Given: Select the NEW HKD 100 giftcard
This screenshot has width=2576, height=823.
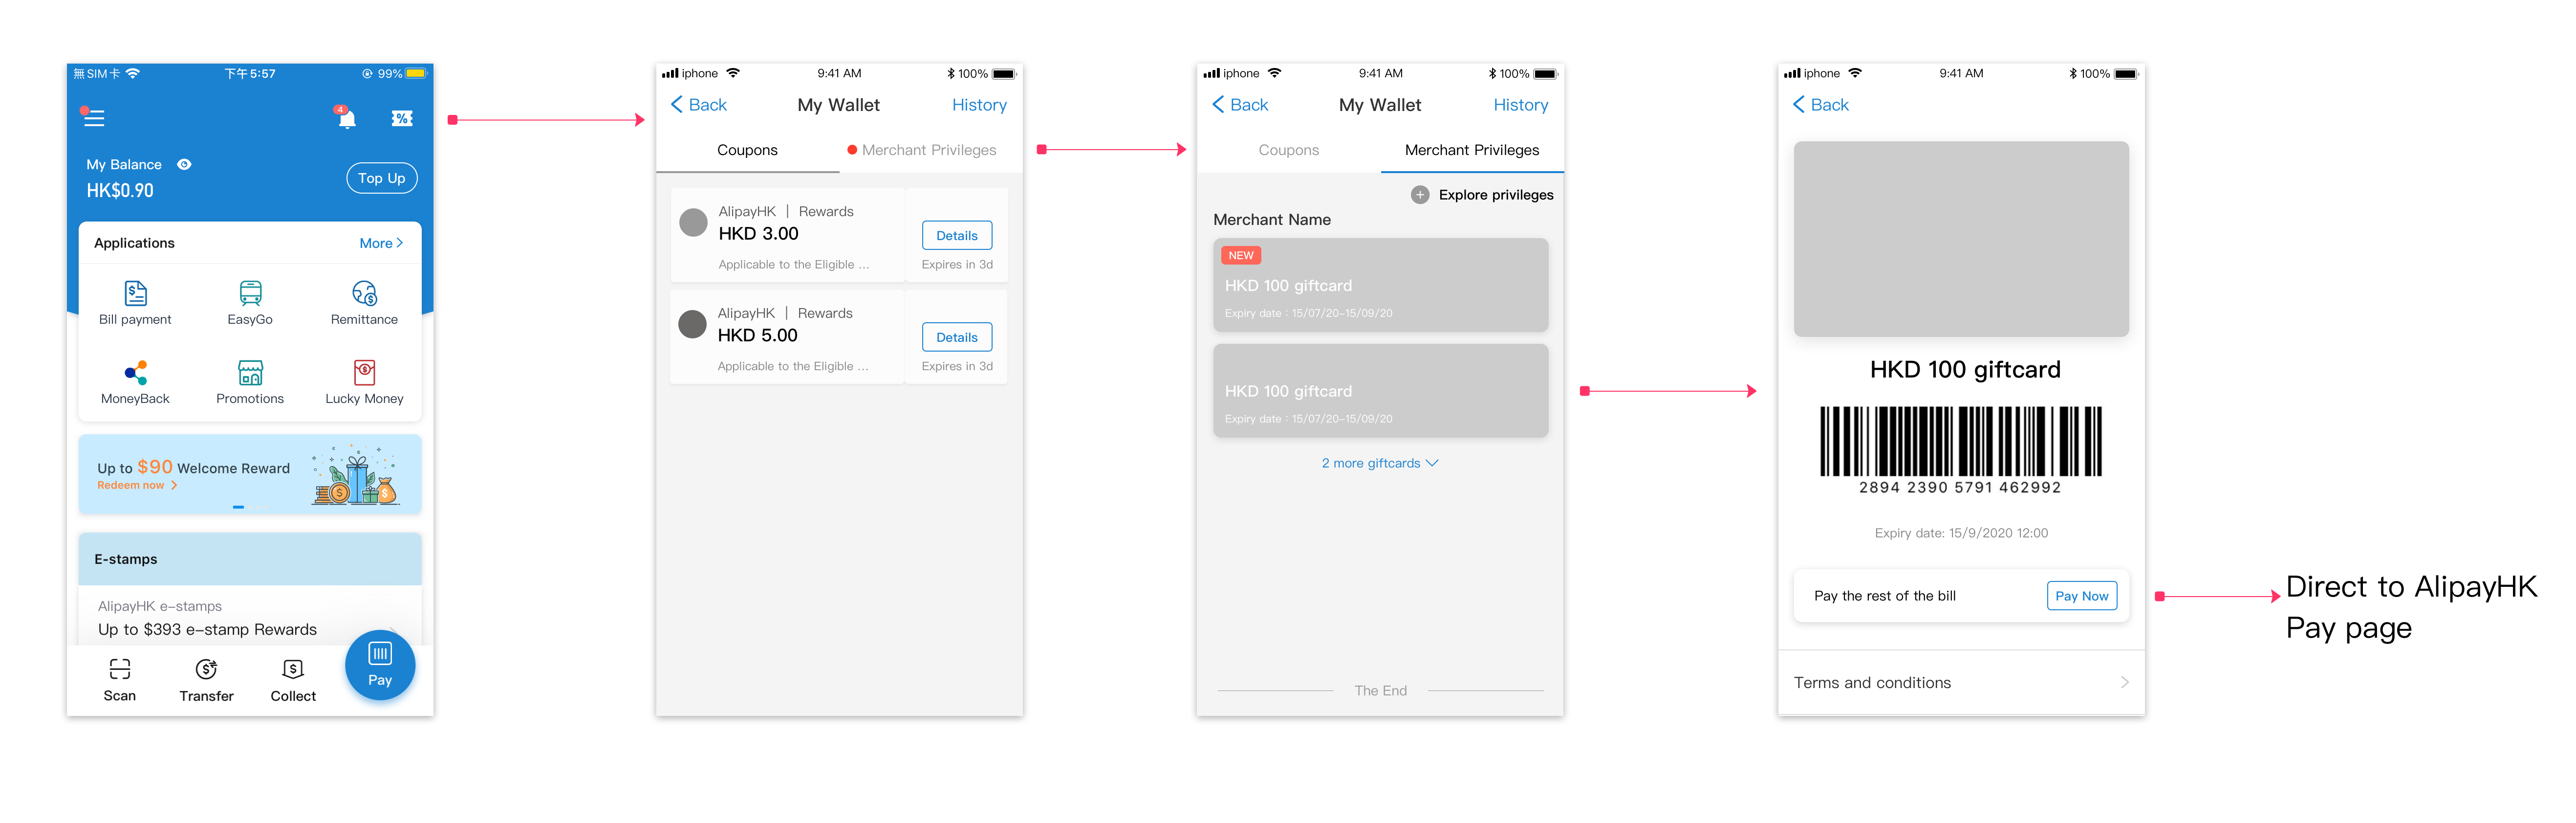Looking at the screenshot, I should [x=1380, y=285].
